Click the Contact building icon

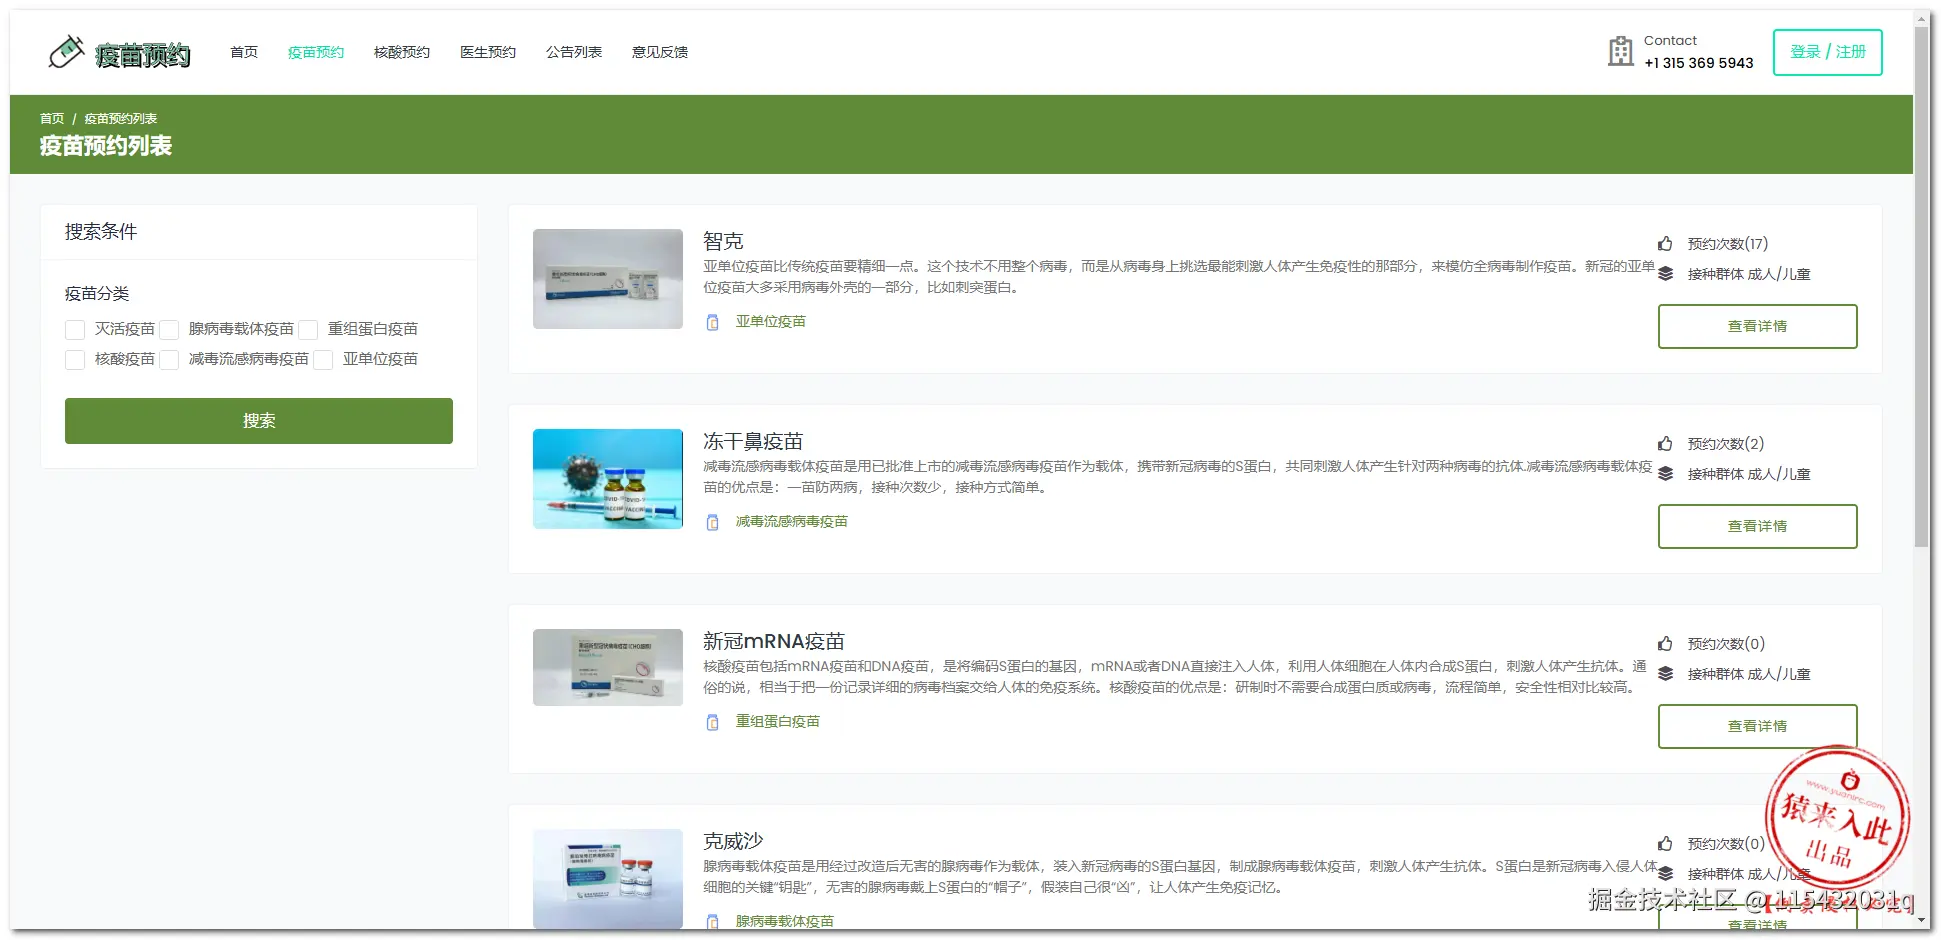point(1620,51)
